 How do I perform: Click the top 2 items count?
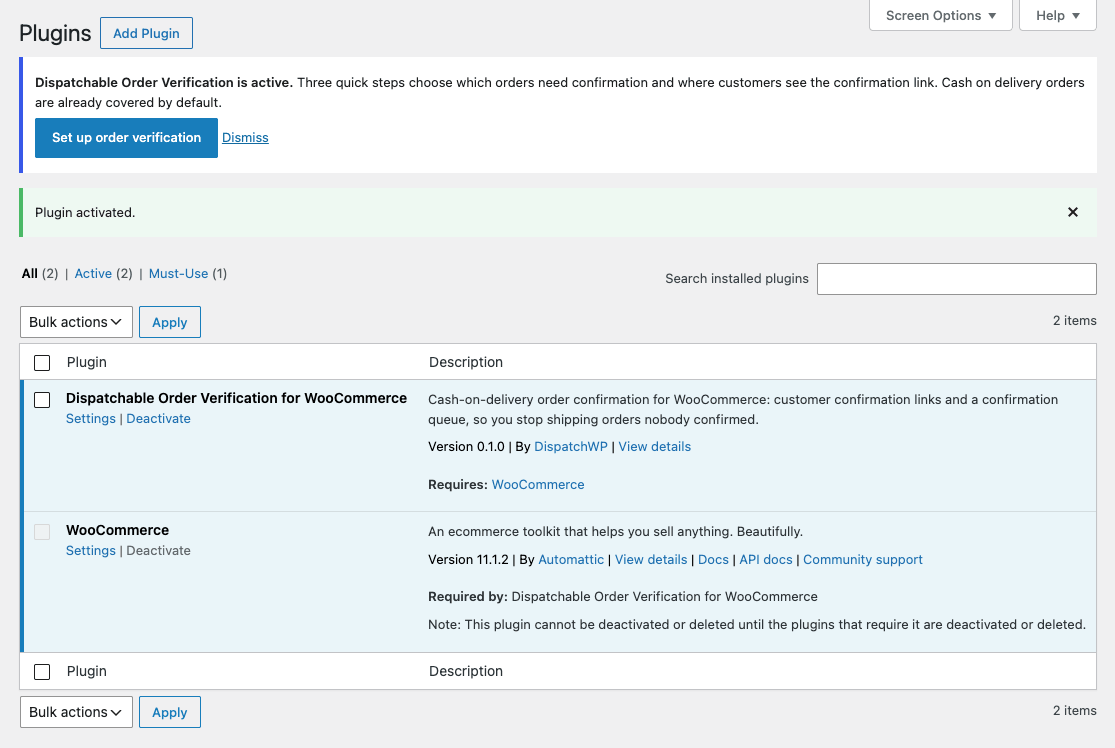tap(1074, 321)
